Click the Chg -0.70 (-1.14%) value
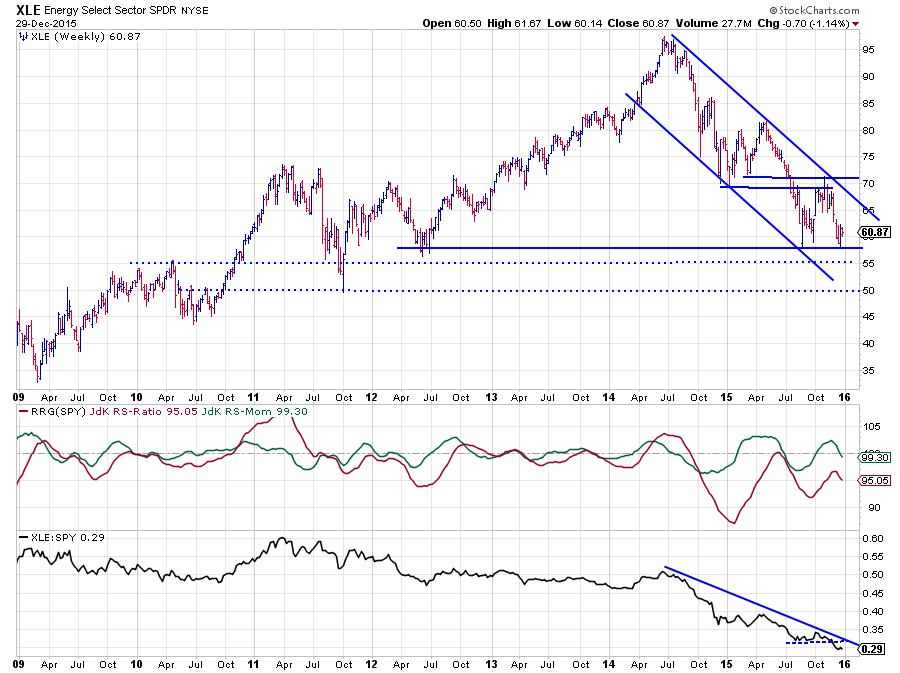Viewport: 900px width, 673px height. (x=803, y=24)
